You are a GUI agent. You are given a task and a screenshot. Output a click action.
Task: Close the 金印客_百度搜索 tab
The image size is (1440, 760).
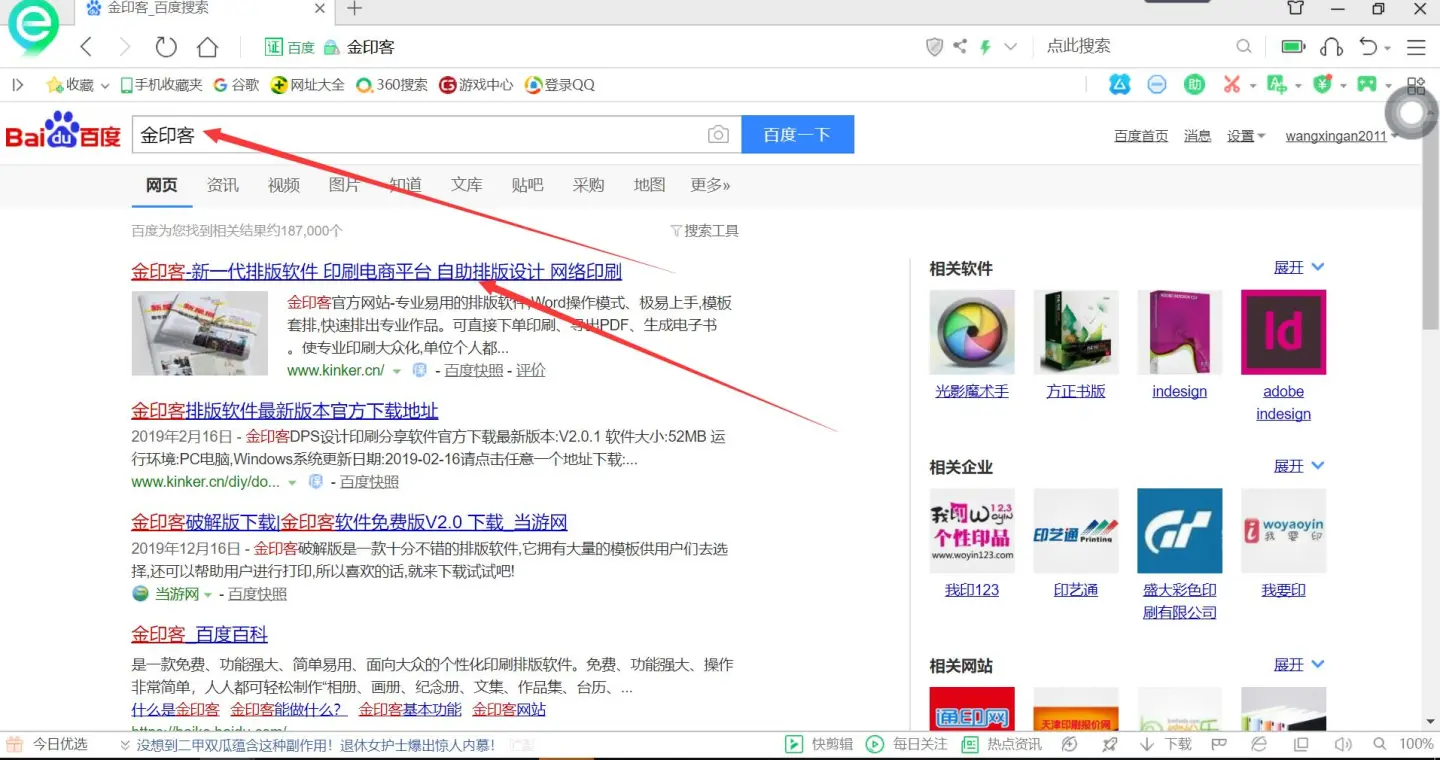[x=320, y=9]
